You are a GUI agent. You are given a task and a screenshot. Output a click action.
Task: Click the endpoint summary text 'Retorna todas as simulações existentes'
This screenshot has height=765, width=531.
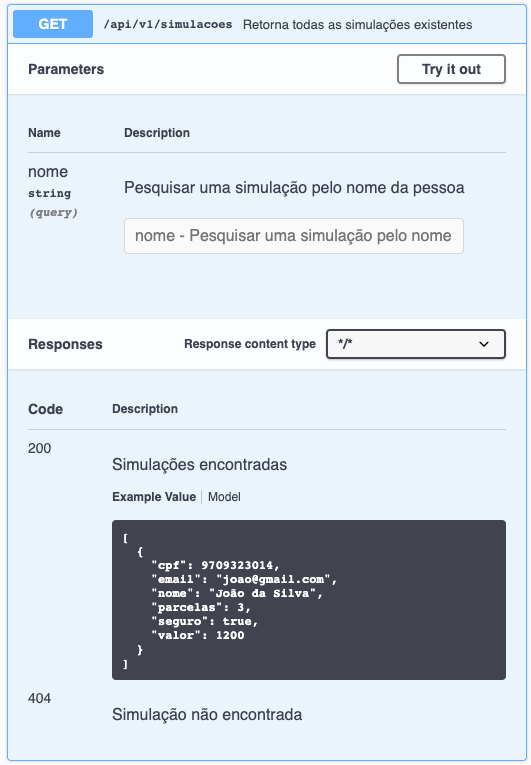[357, 24]
